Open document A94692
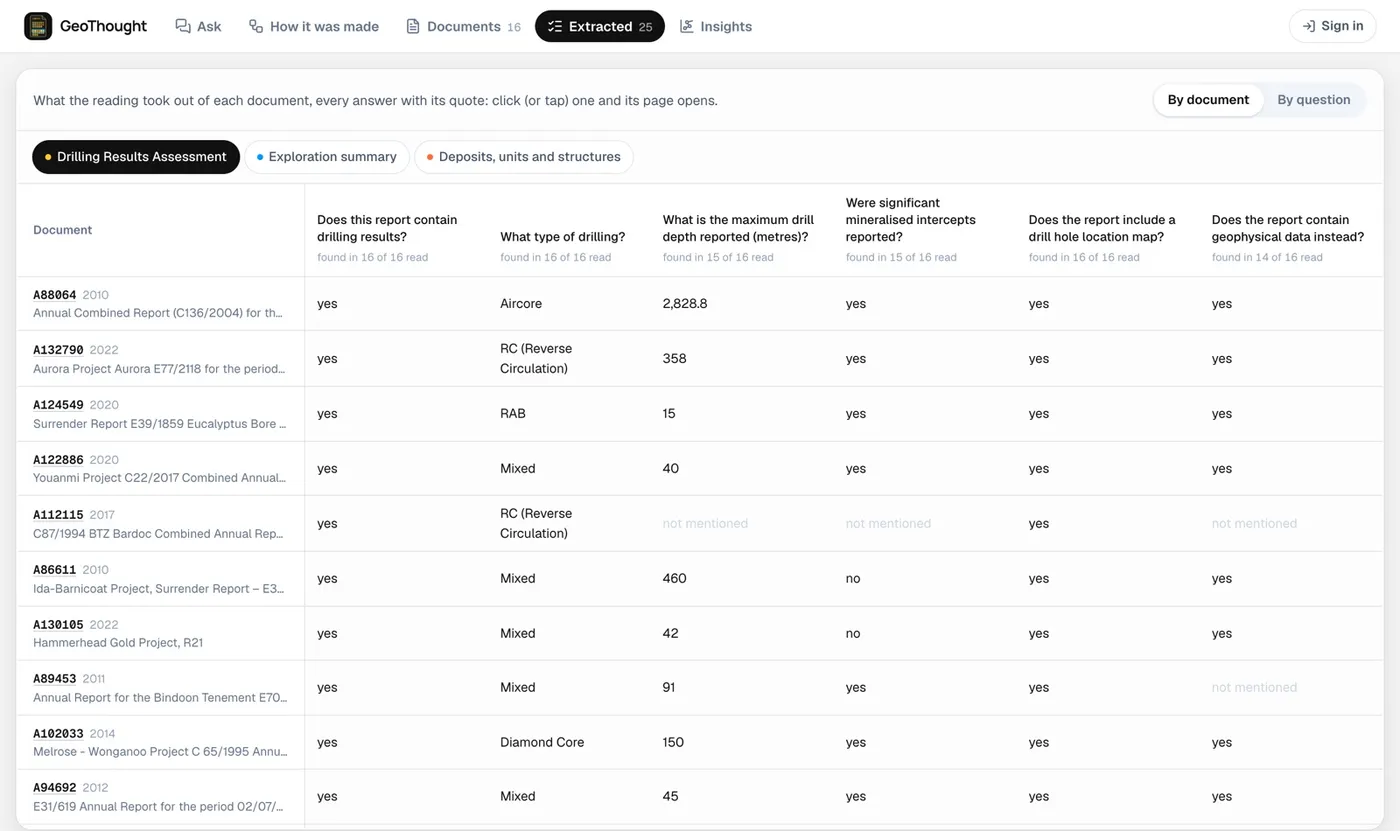The height and width of the screenshot is (831, 1400). pyautogui.click(x=55, y=788)
